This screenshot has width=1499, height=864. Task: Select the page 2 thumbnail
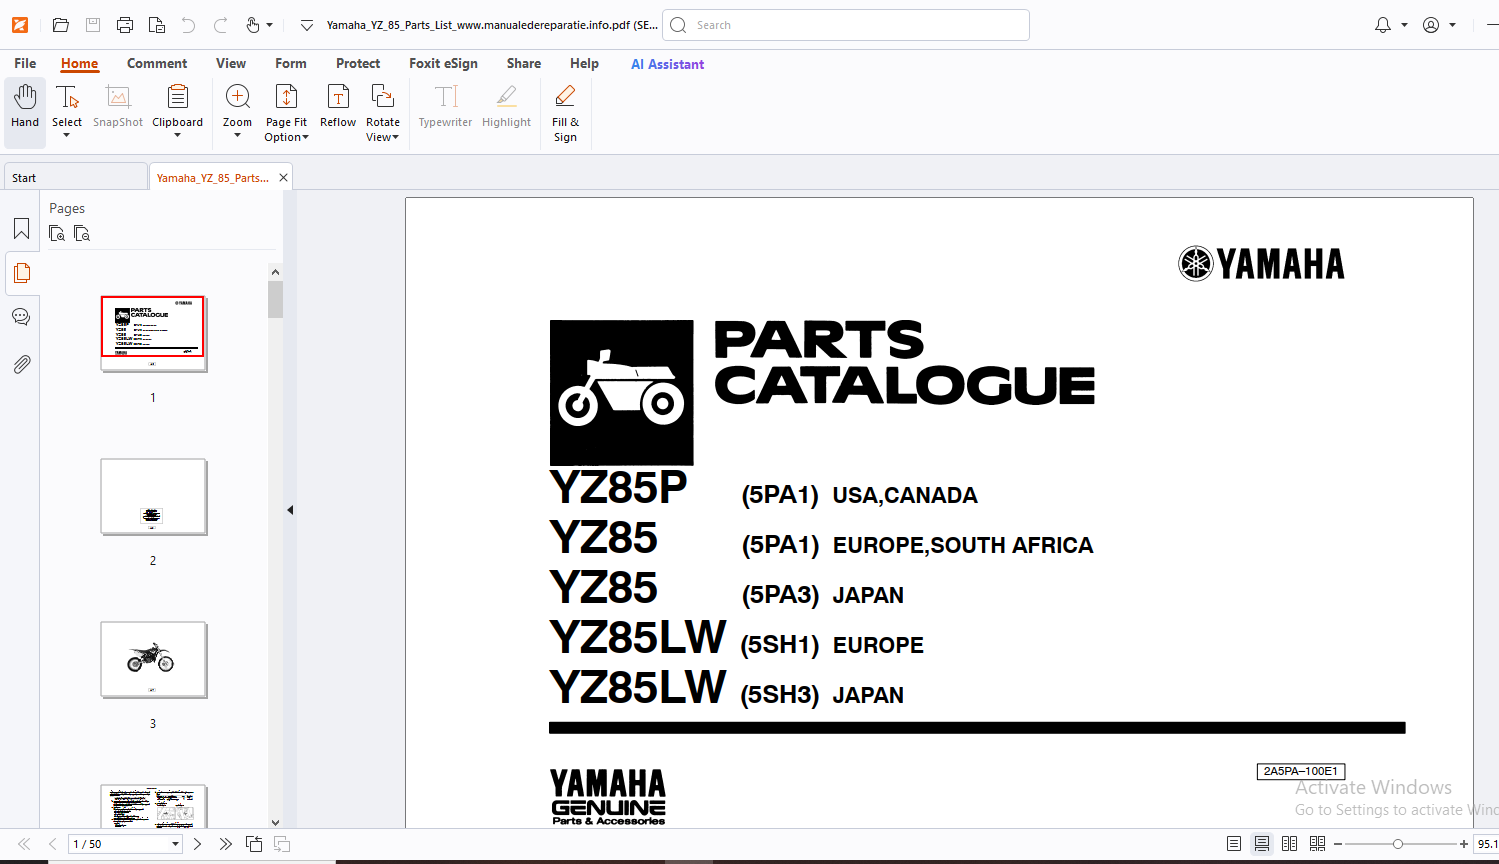click(153, 497)
